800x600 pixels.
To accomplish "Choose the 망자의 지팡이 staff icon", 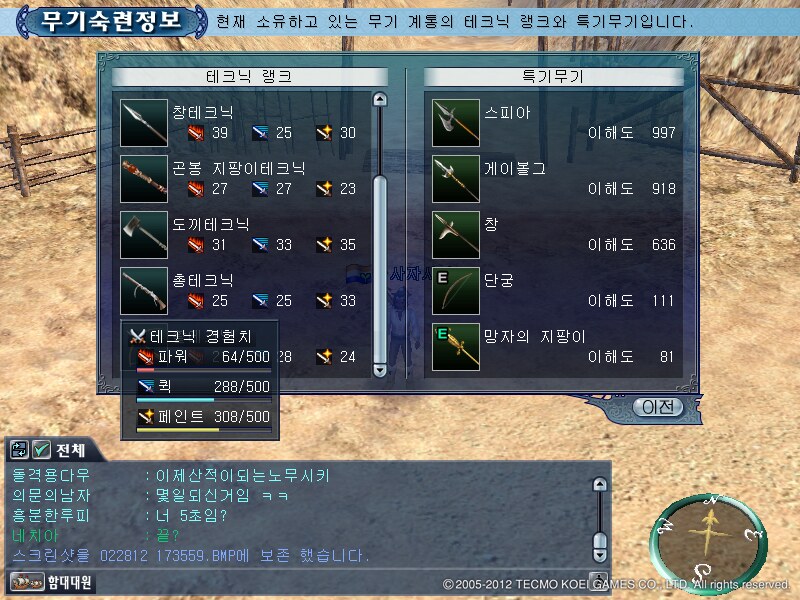I will (x=456, y=347).
